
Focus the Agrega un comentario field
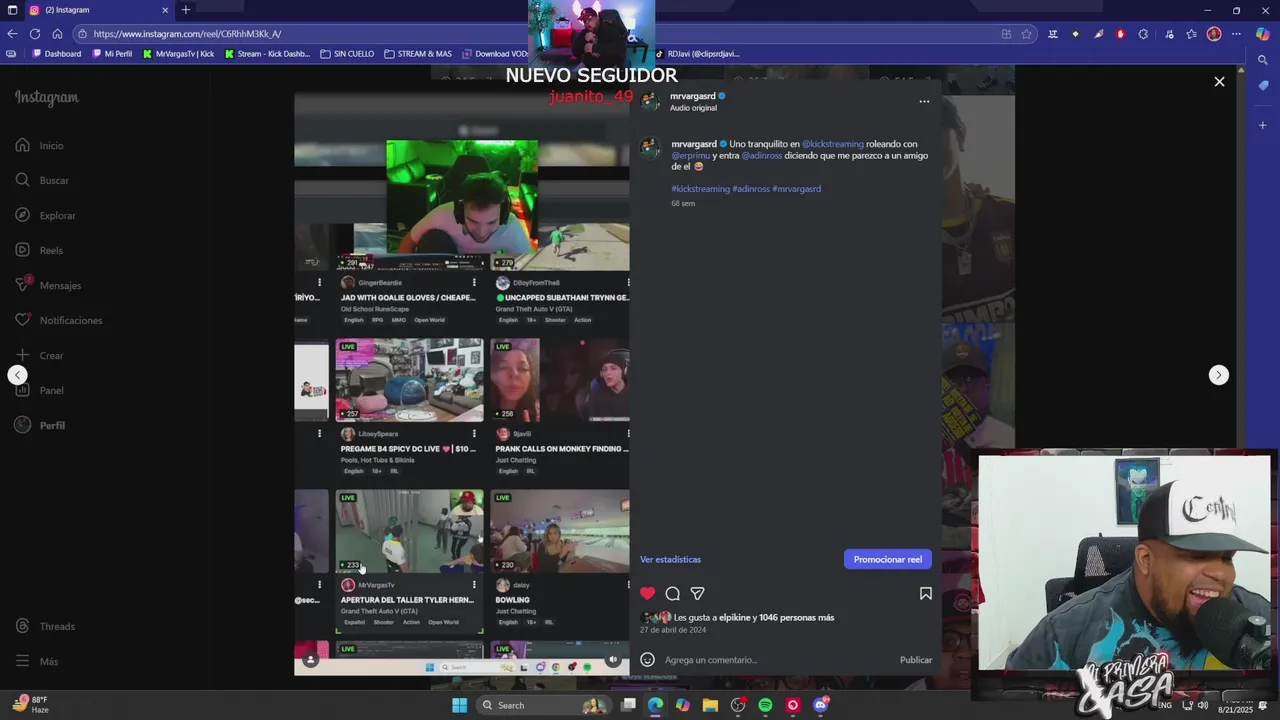pyautogui.click(x=776, y=660)
